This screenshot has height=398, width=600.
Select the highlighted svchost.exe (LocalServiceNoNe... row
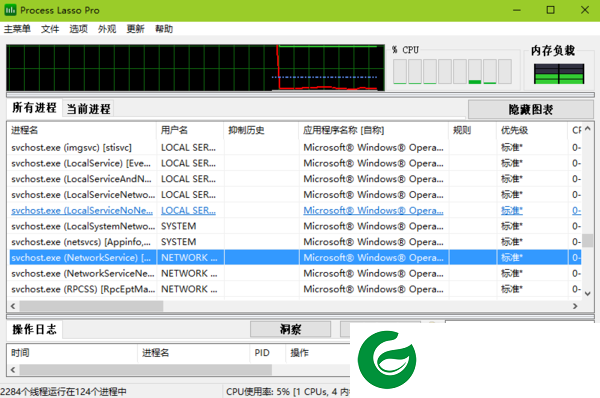[x=295, y=210]
